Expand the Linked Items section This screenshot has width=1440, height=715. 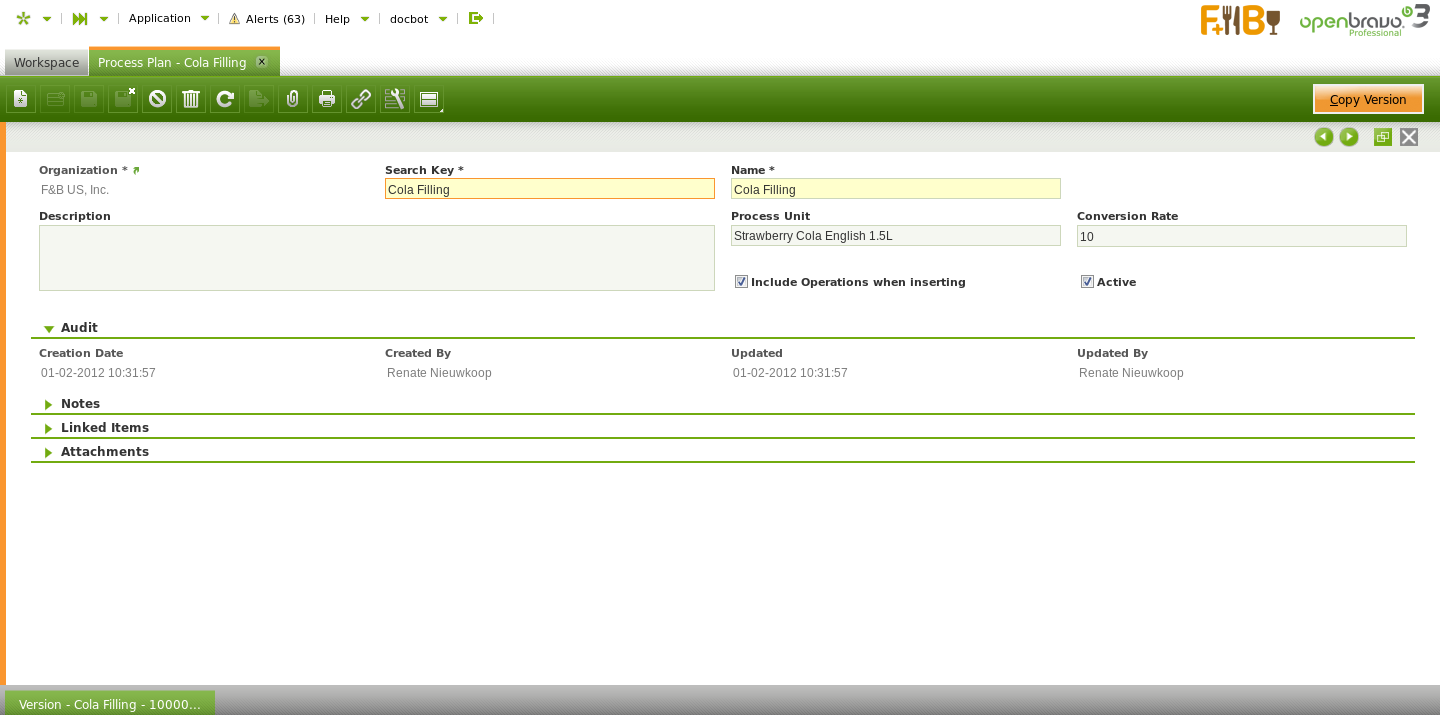tap(49, 428)
